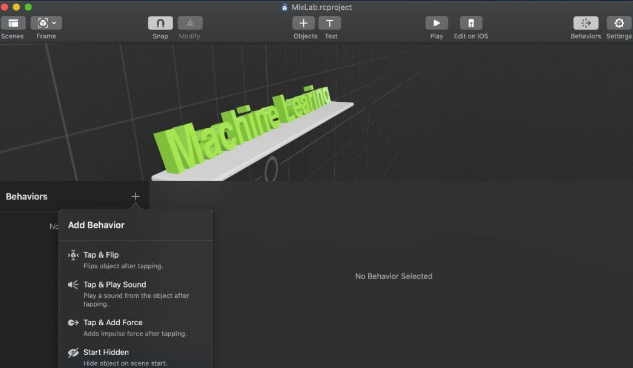Maximize the window with green button
The height and width of the screenshot is (368, 633).
pyautogui.click(x=28, y=7)
